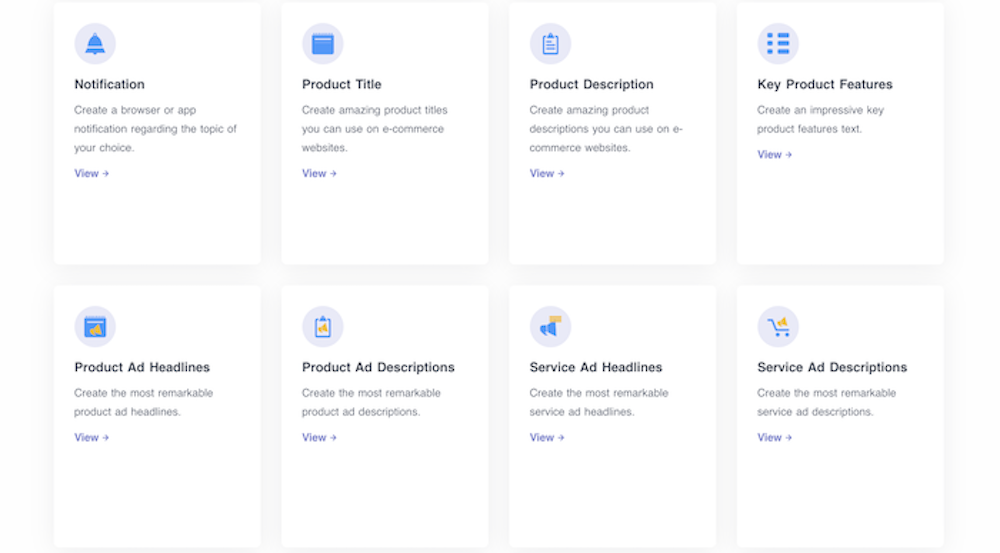Click View under Product Ad Headlines

pyautogui.click(x=91, y=437)
